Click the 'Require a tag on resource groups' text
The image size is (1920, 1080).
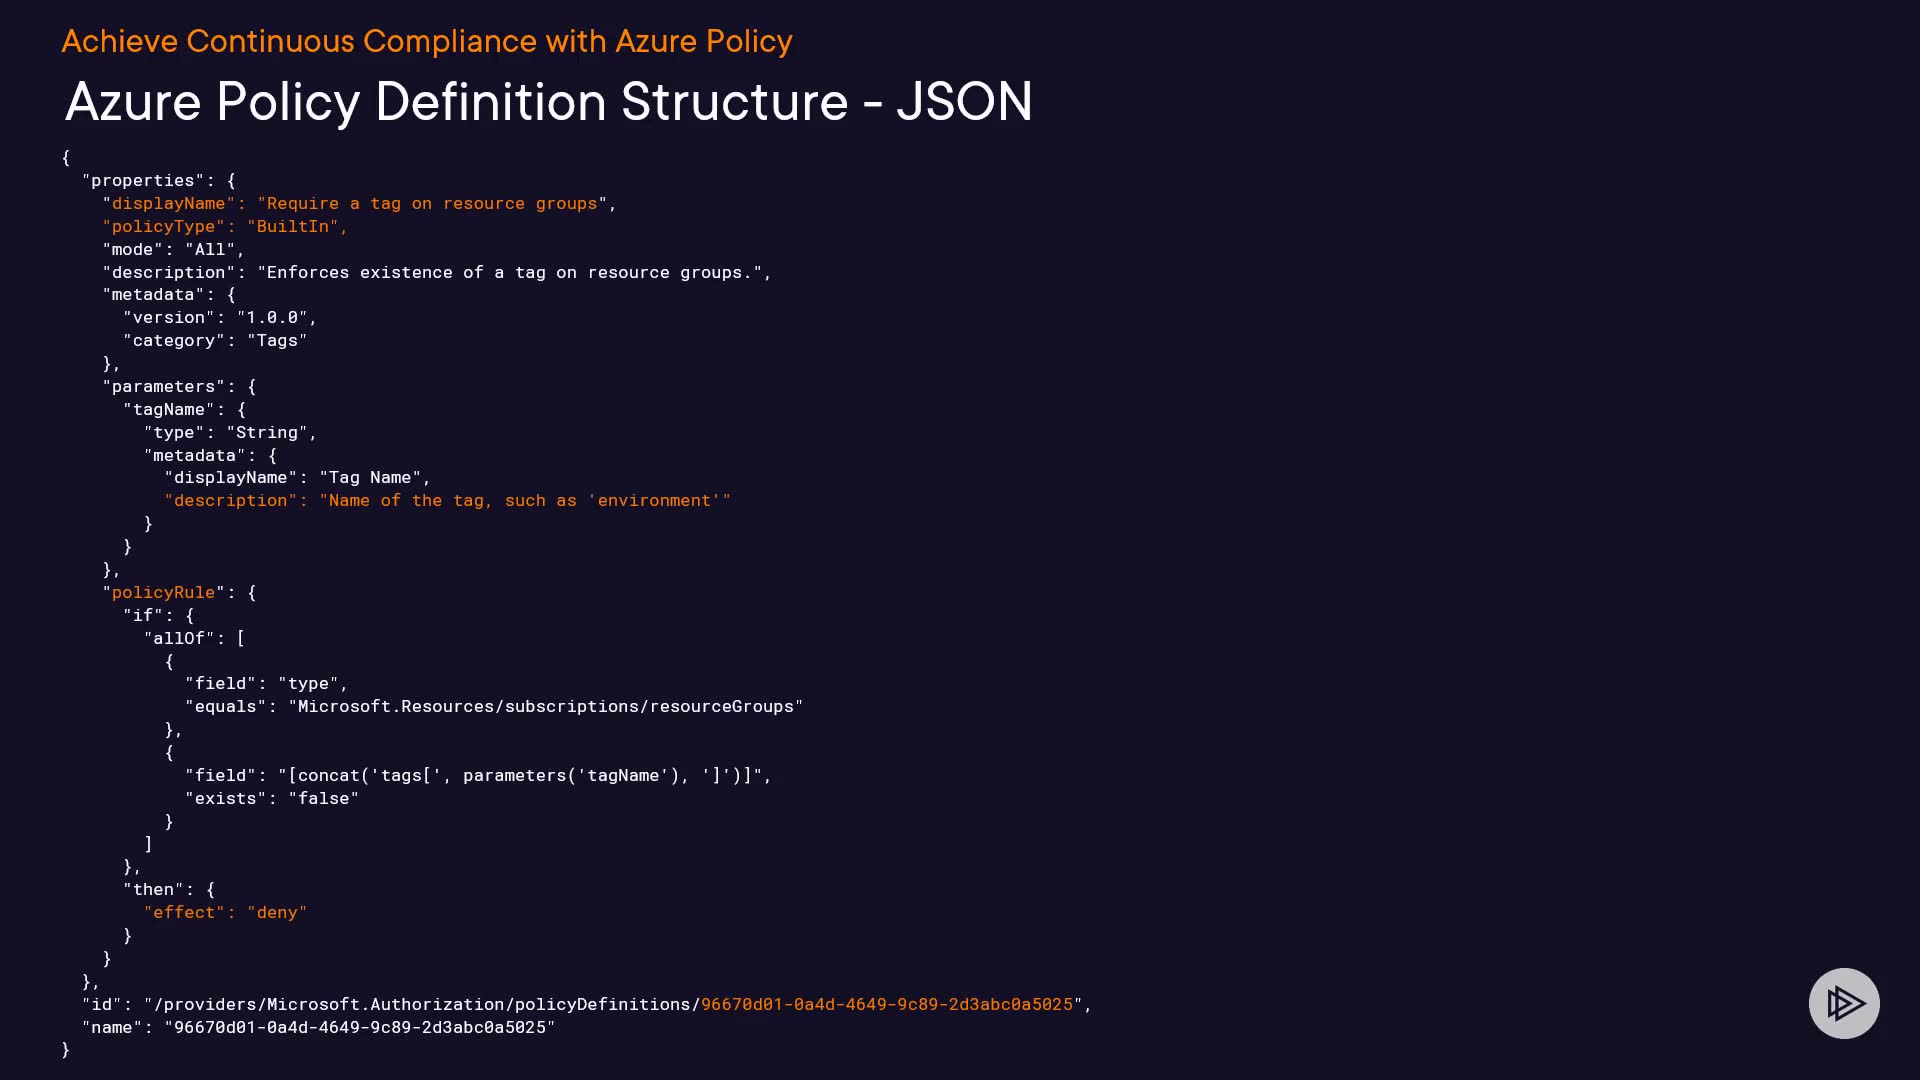click(432, 203)
